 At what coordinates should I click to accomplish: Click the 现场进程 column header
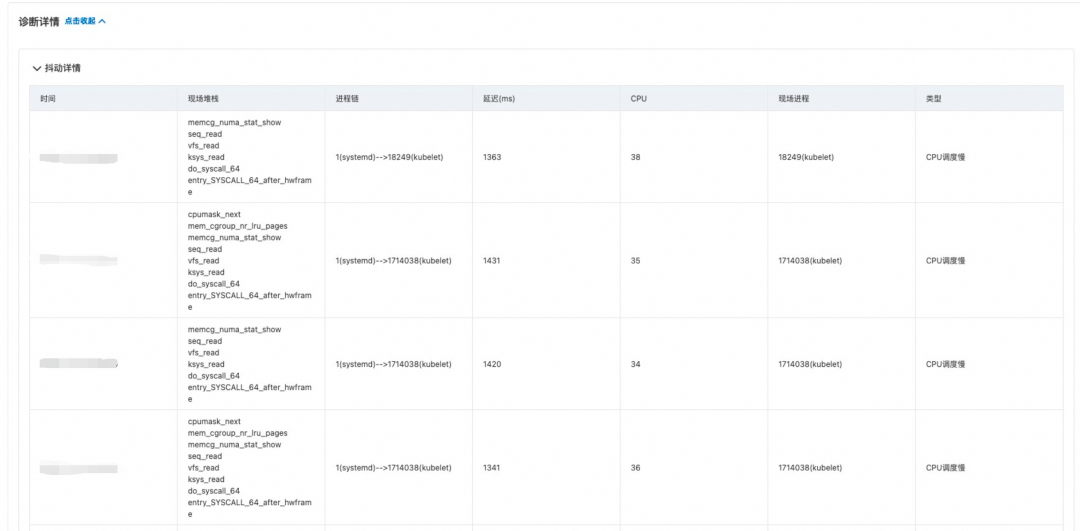(793, 98)
